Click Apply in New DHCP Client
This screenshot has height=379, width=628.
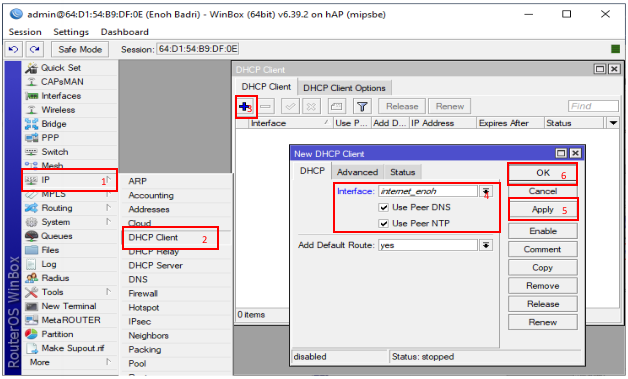(x=543, y=210)
